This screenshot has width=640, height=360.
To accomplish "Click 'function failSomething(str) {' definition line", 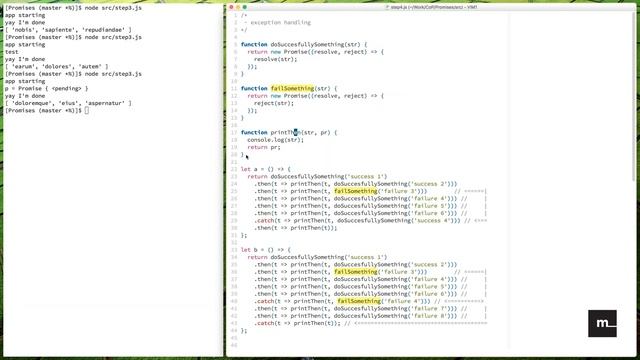I will tap(289, 89).
